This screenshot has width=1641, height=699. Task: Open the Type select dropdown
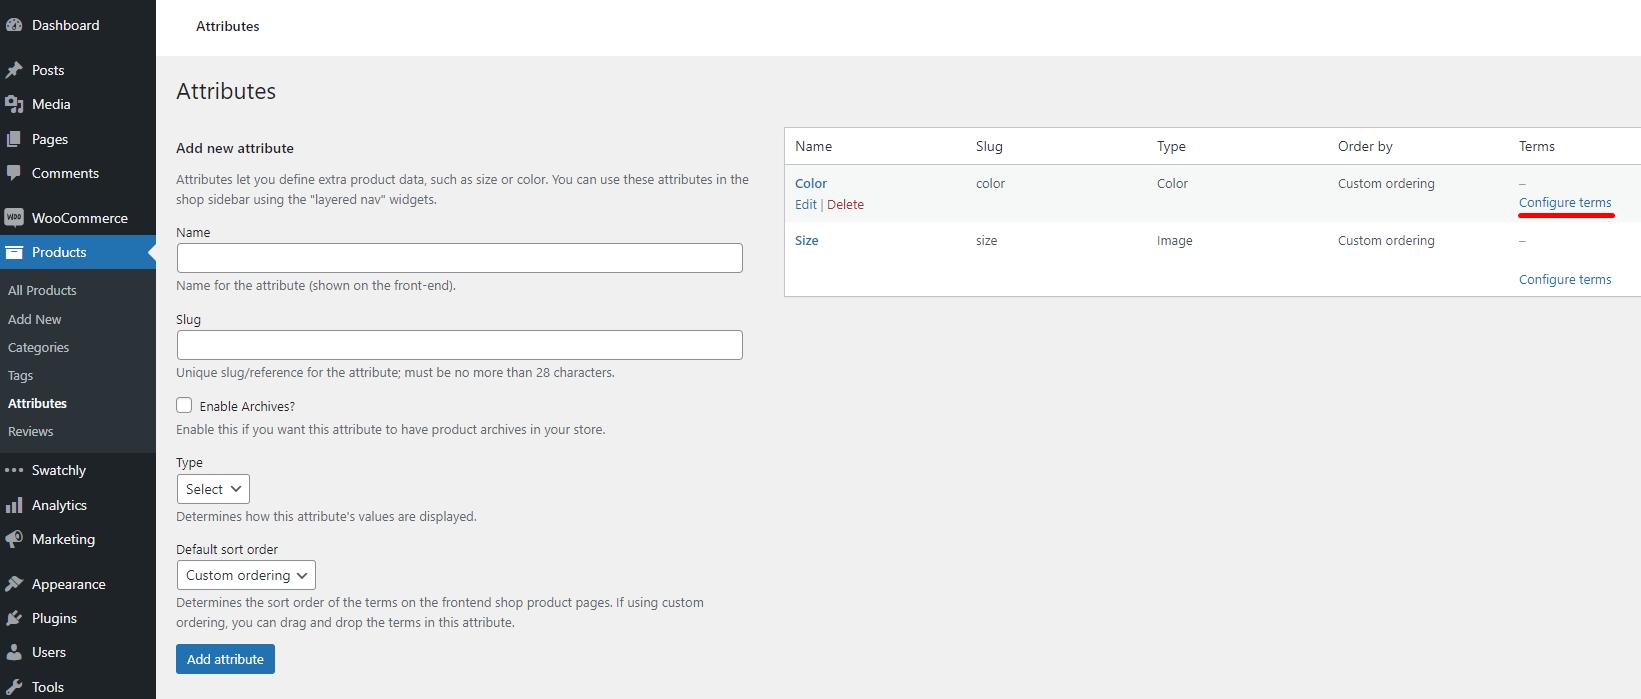point(213,489)
